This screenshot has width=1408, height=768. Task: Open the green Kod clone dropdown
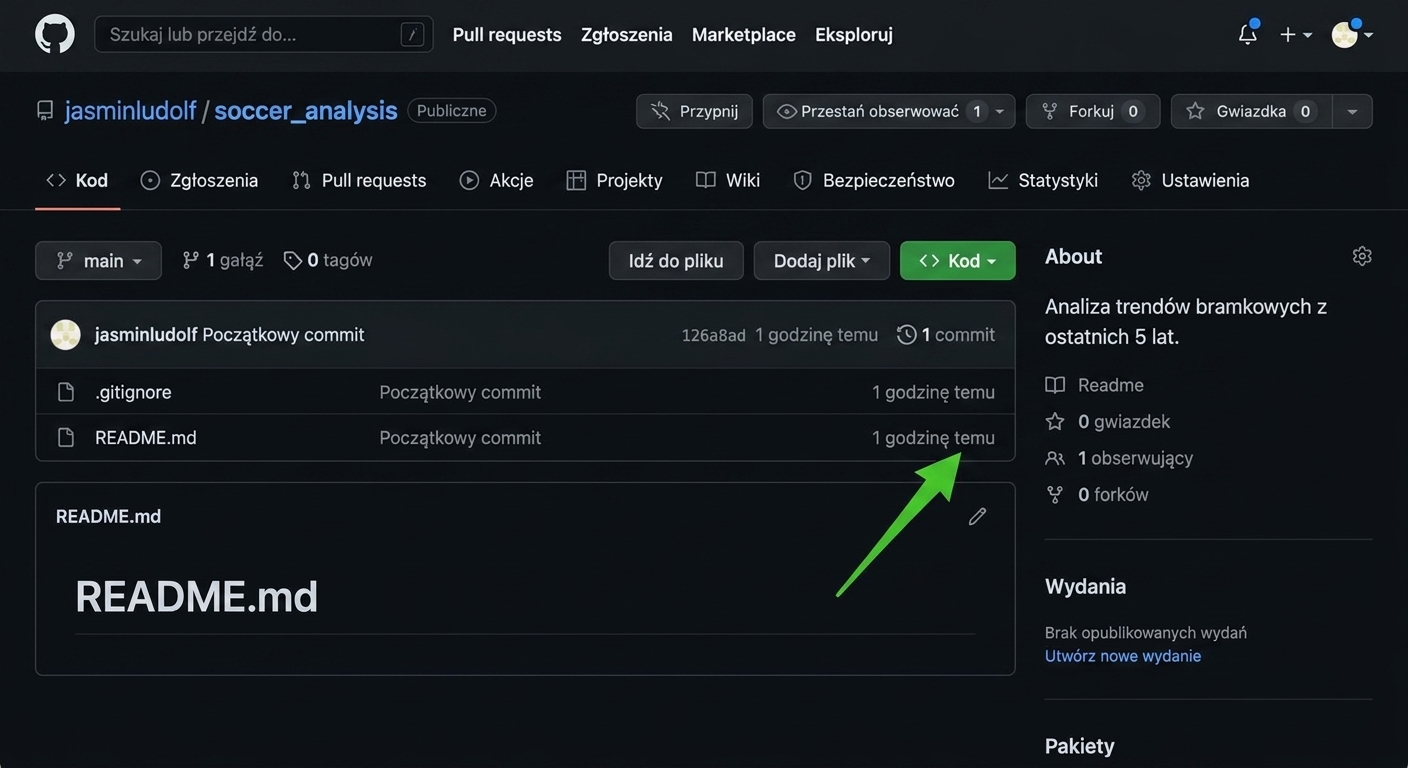pos(958,260)
